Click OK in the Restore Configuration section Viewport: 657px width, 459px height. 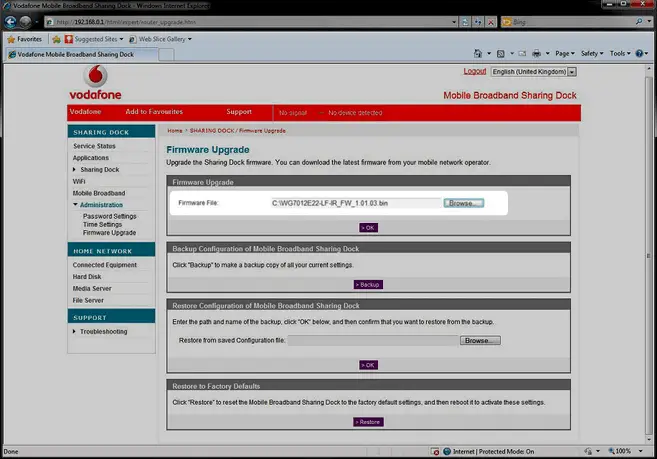[x=368, y=365]
